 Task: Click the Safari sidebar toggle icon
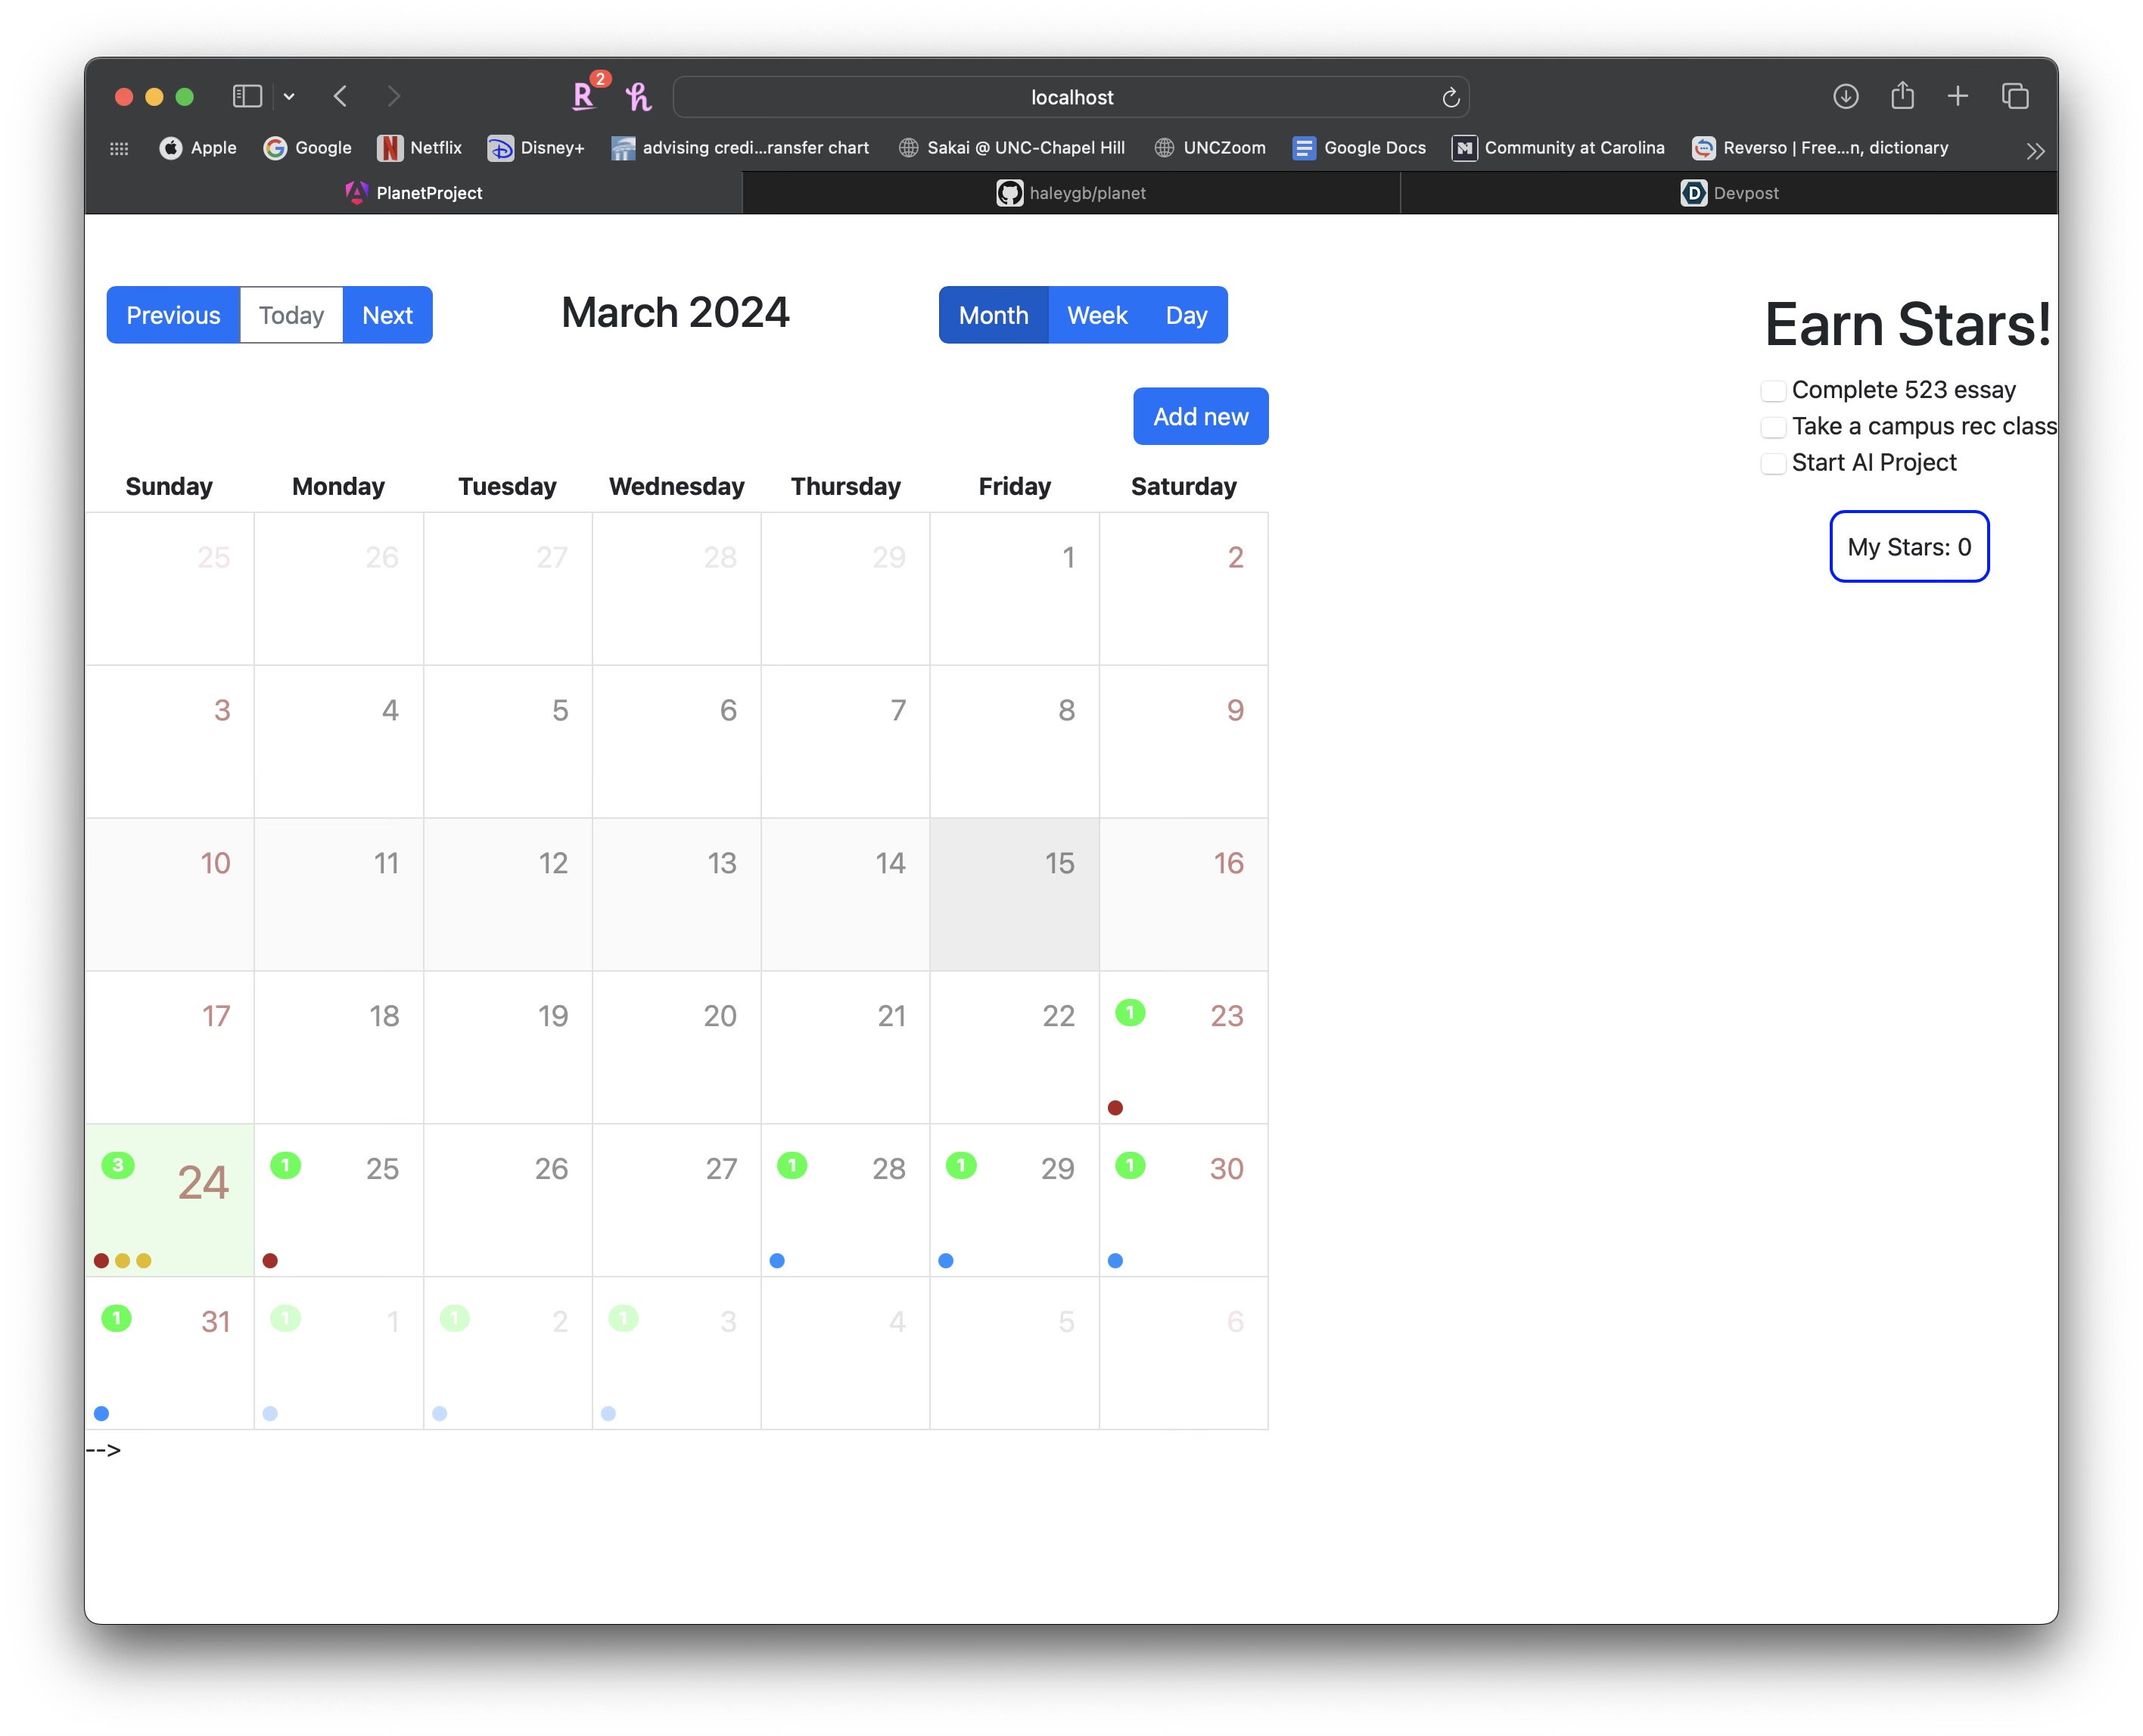pos(246,96)
